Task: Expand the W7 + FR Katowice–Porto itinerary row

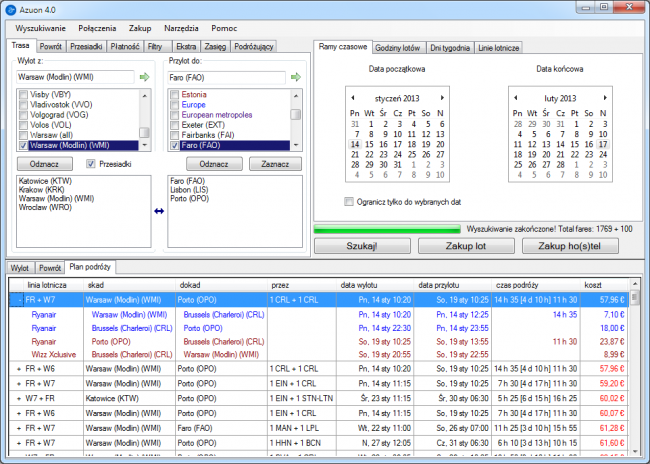Action: (19, 397)
